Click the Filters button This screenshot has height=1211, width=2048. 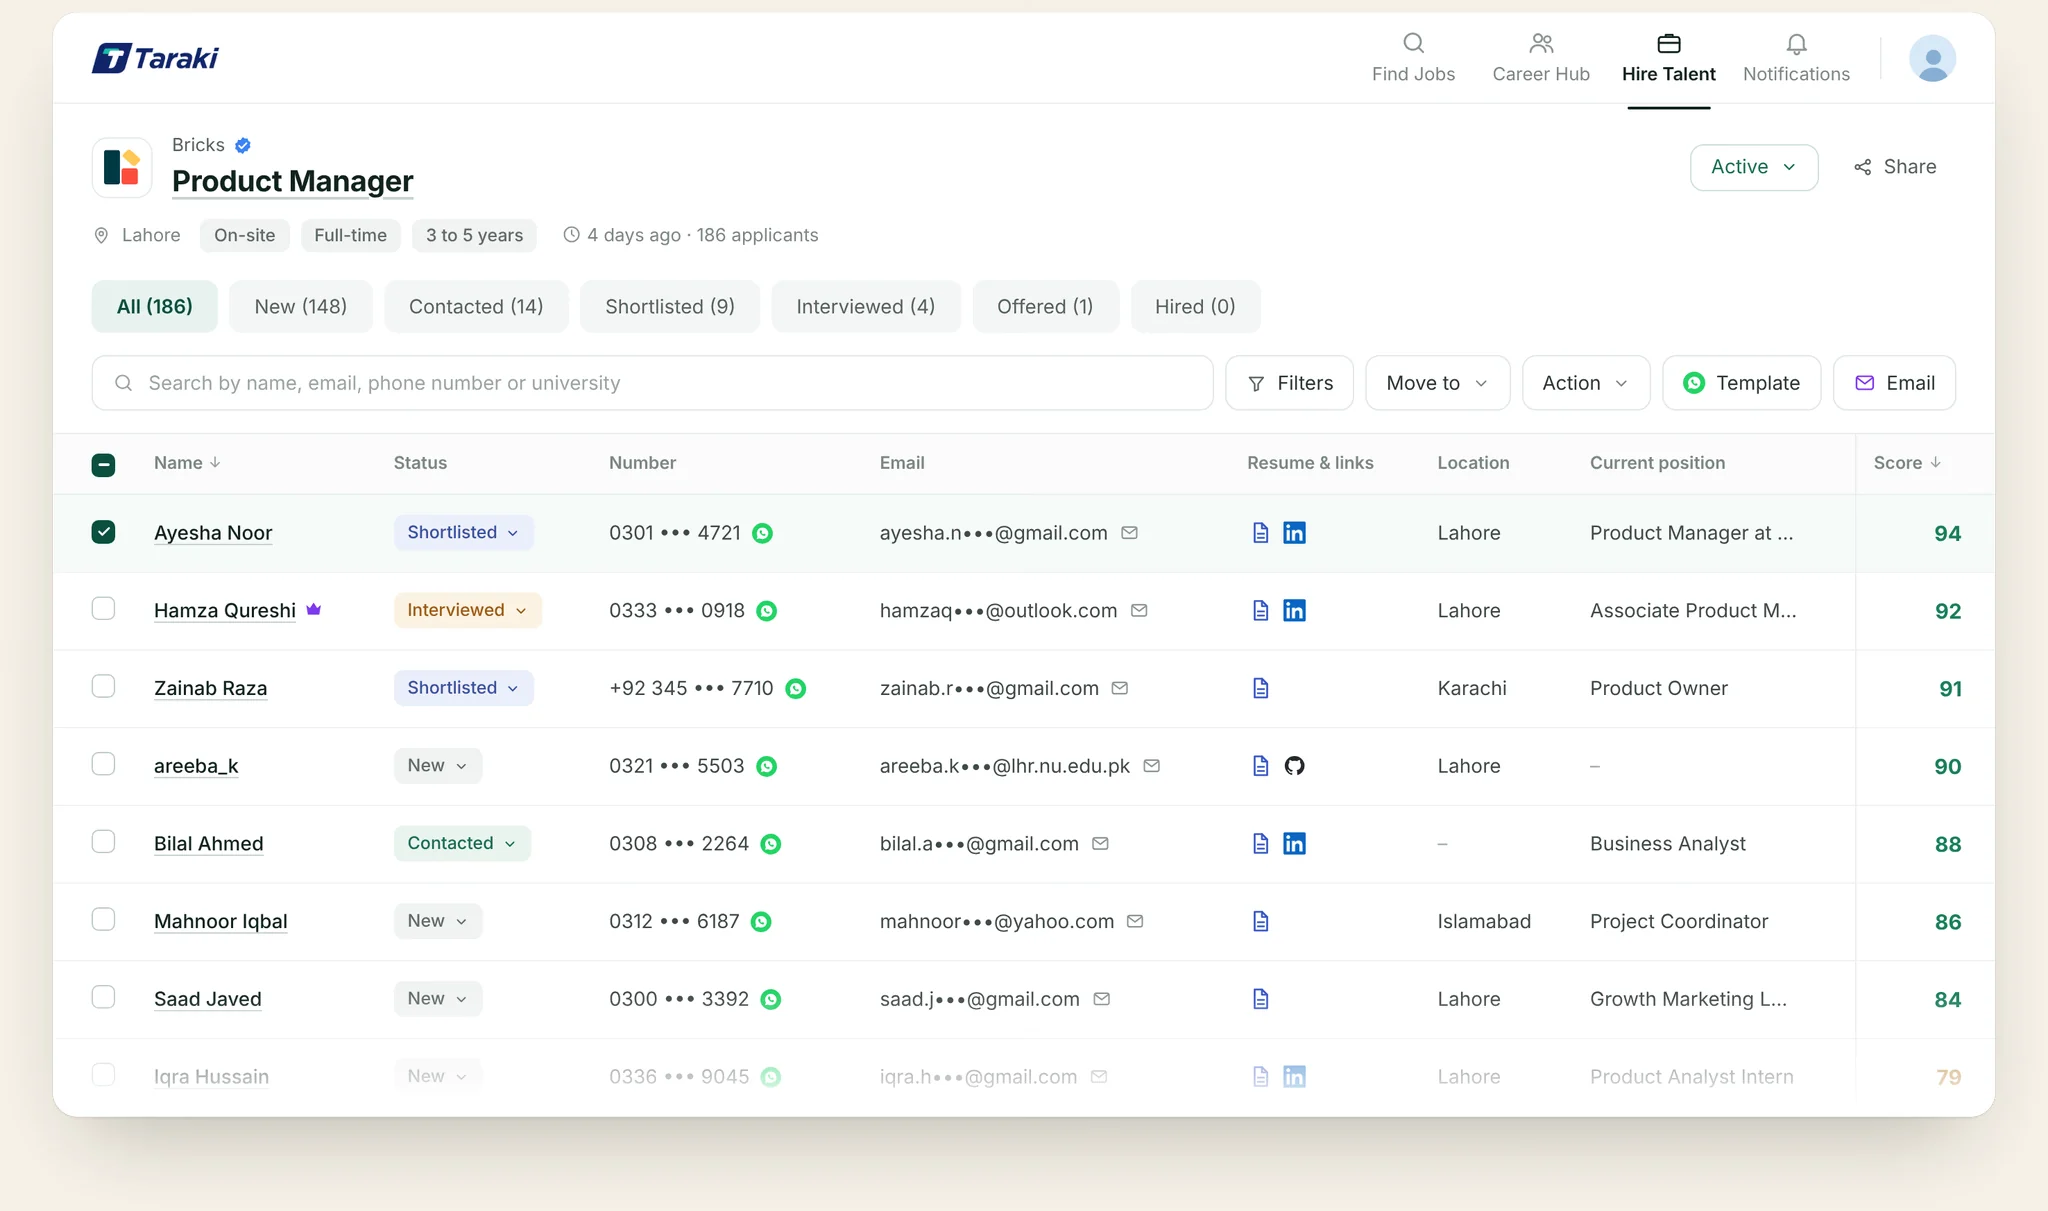pyautogui.click(x=1289, y=383)
